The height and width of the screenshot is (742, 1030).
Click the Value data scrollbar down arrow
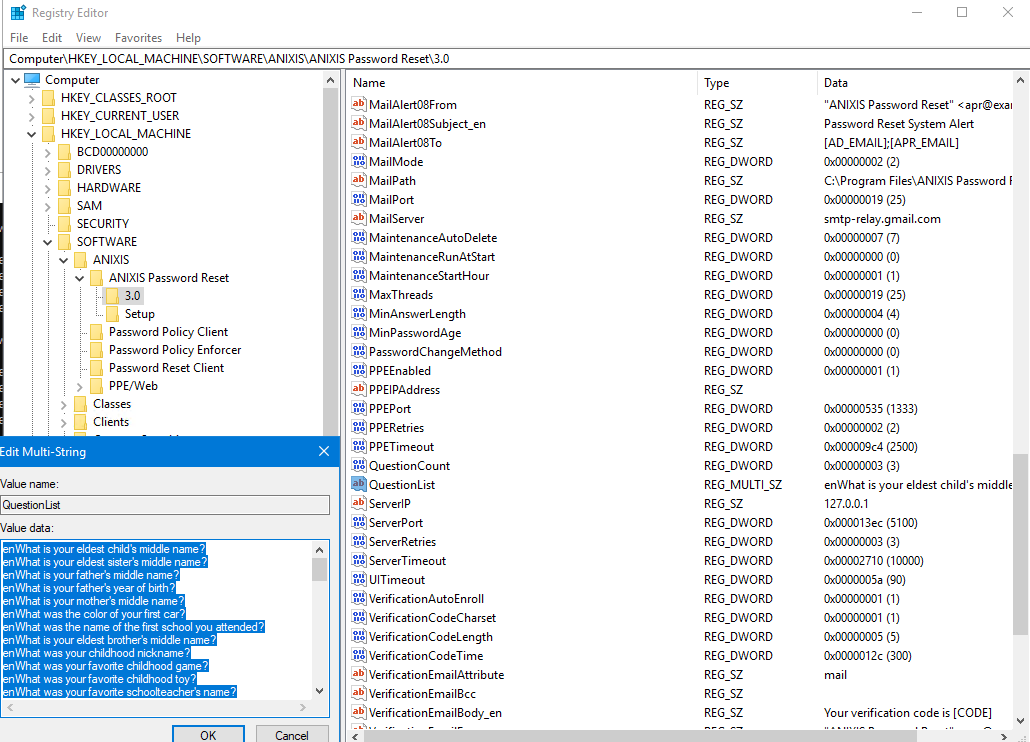[x=320, y=691]
